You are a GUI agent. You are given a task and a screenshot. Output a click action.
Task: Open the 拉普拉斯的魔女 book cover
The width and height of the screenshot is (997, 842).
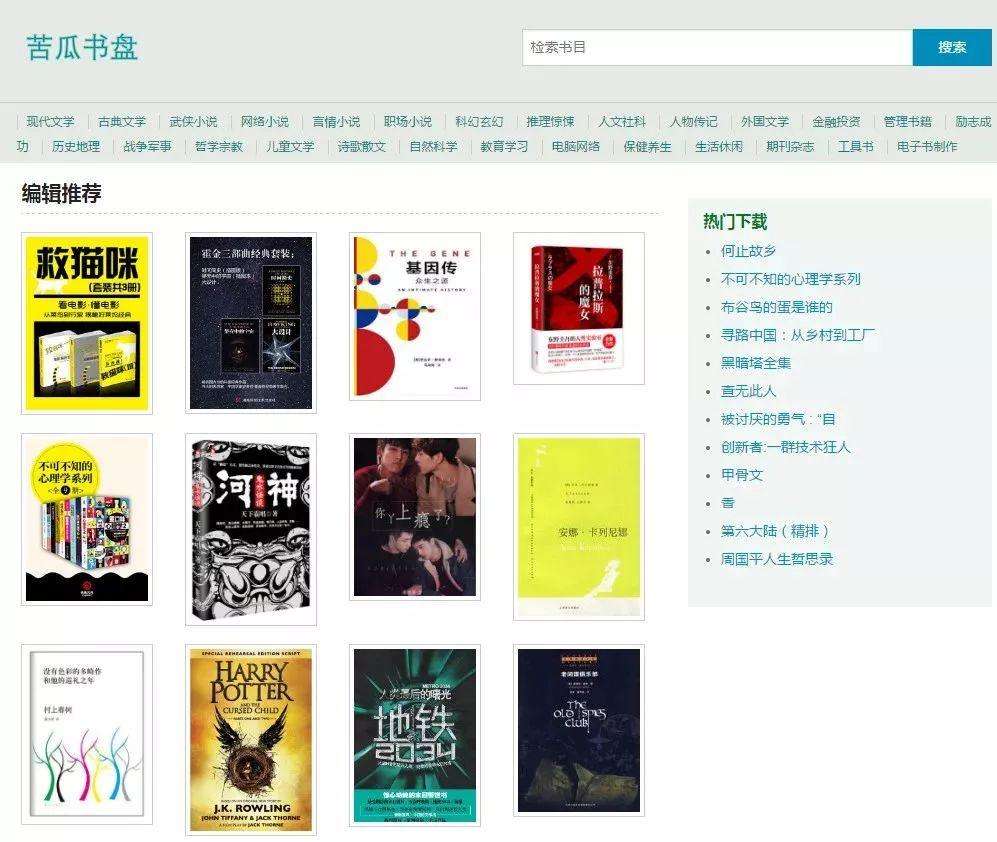(x=578, y=308)
